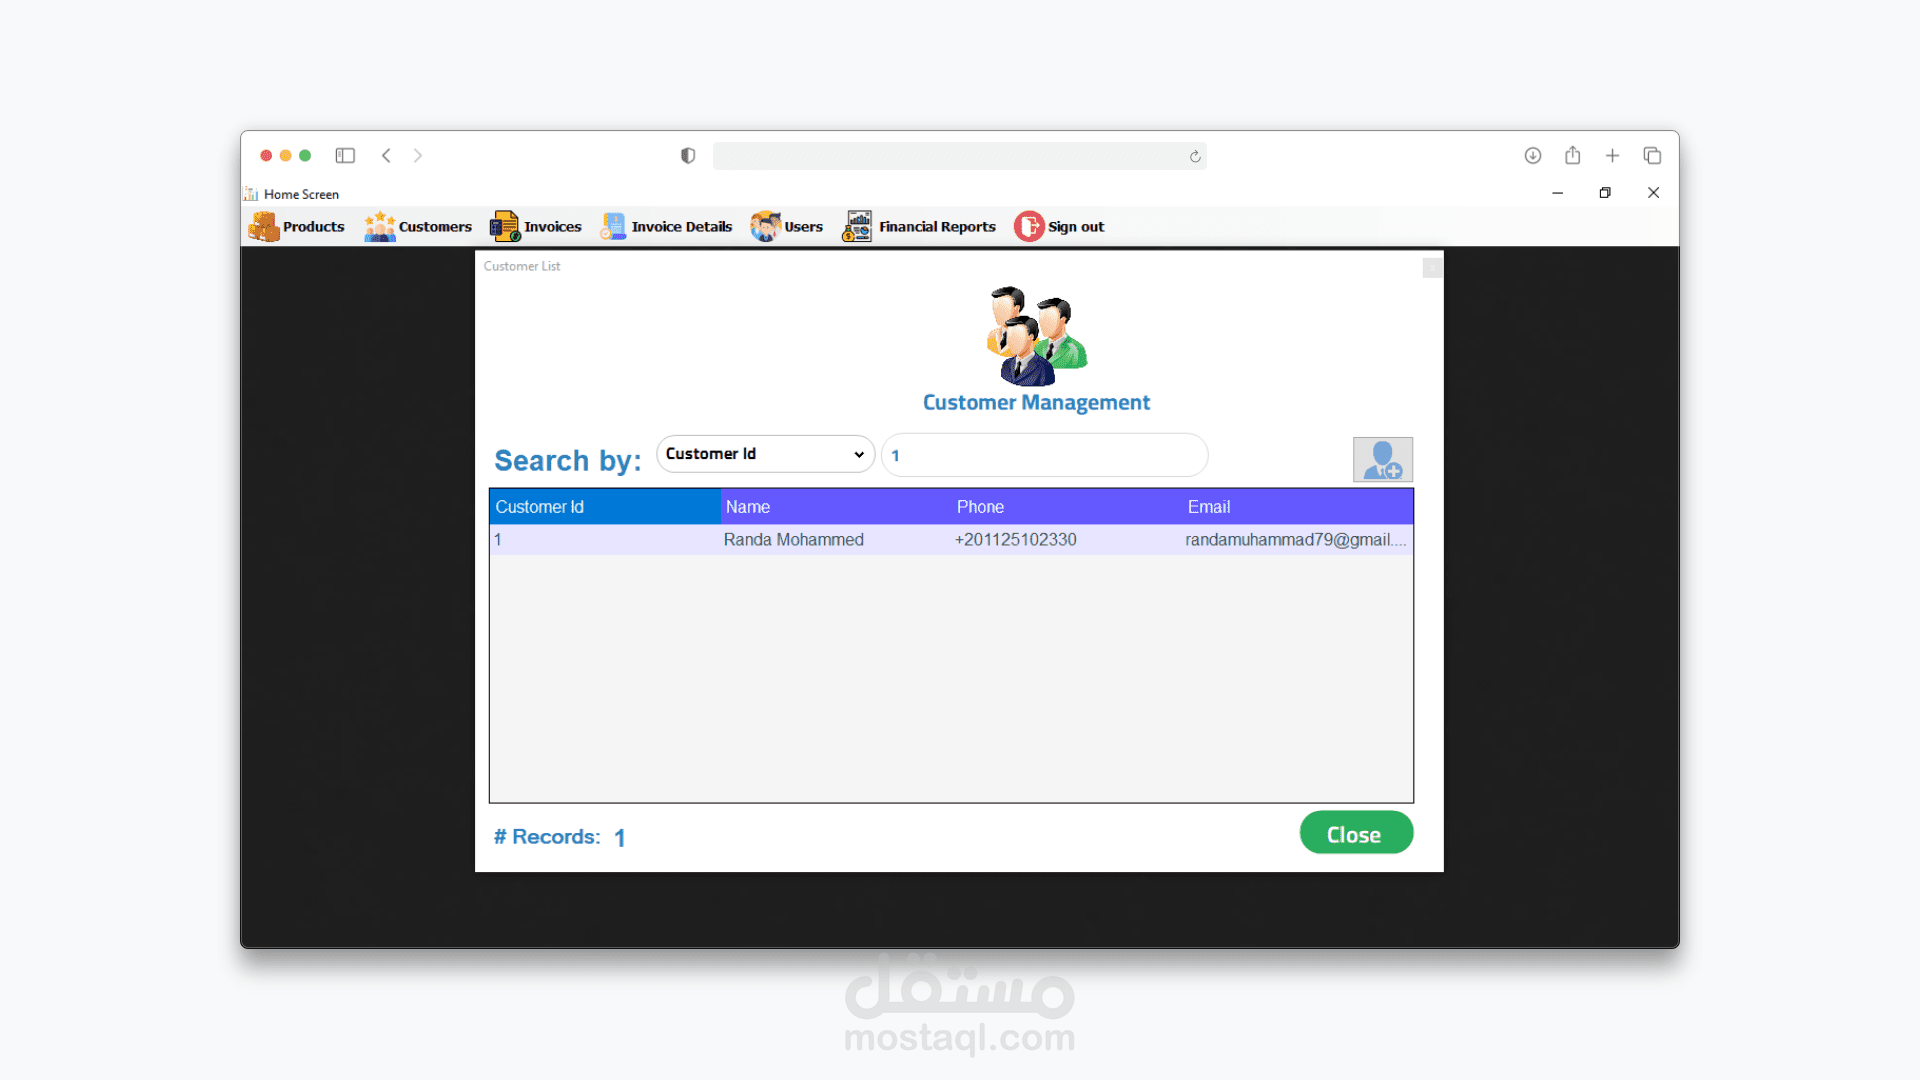Open the Customers toolbar icon
1920x1080 pixels.
tap(380, 227)
